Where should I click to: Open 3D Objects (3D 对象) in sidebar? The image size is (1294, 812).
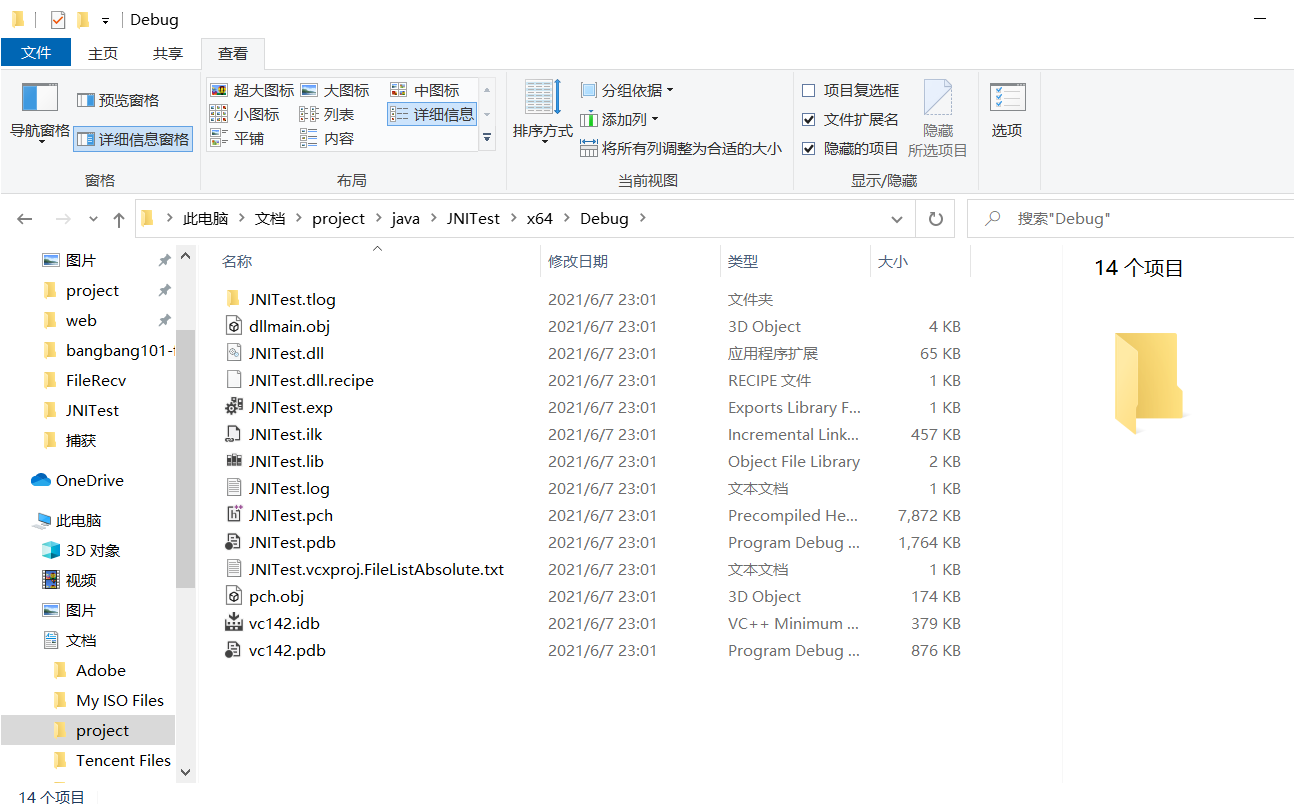click(93, 550)
